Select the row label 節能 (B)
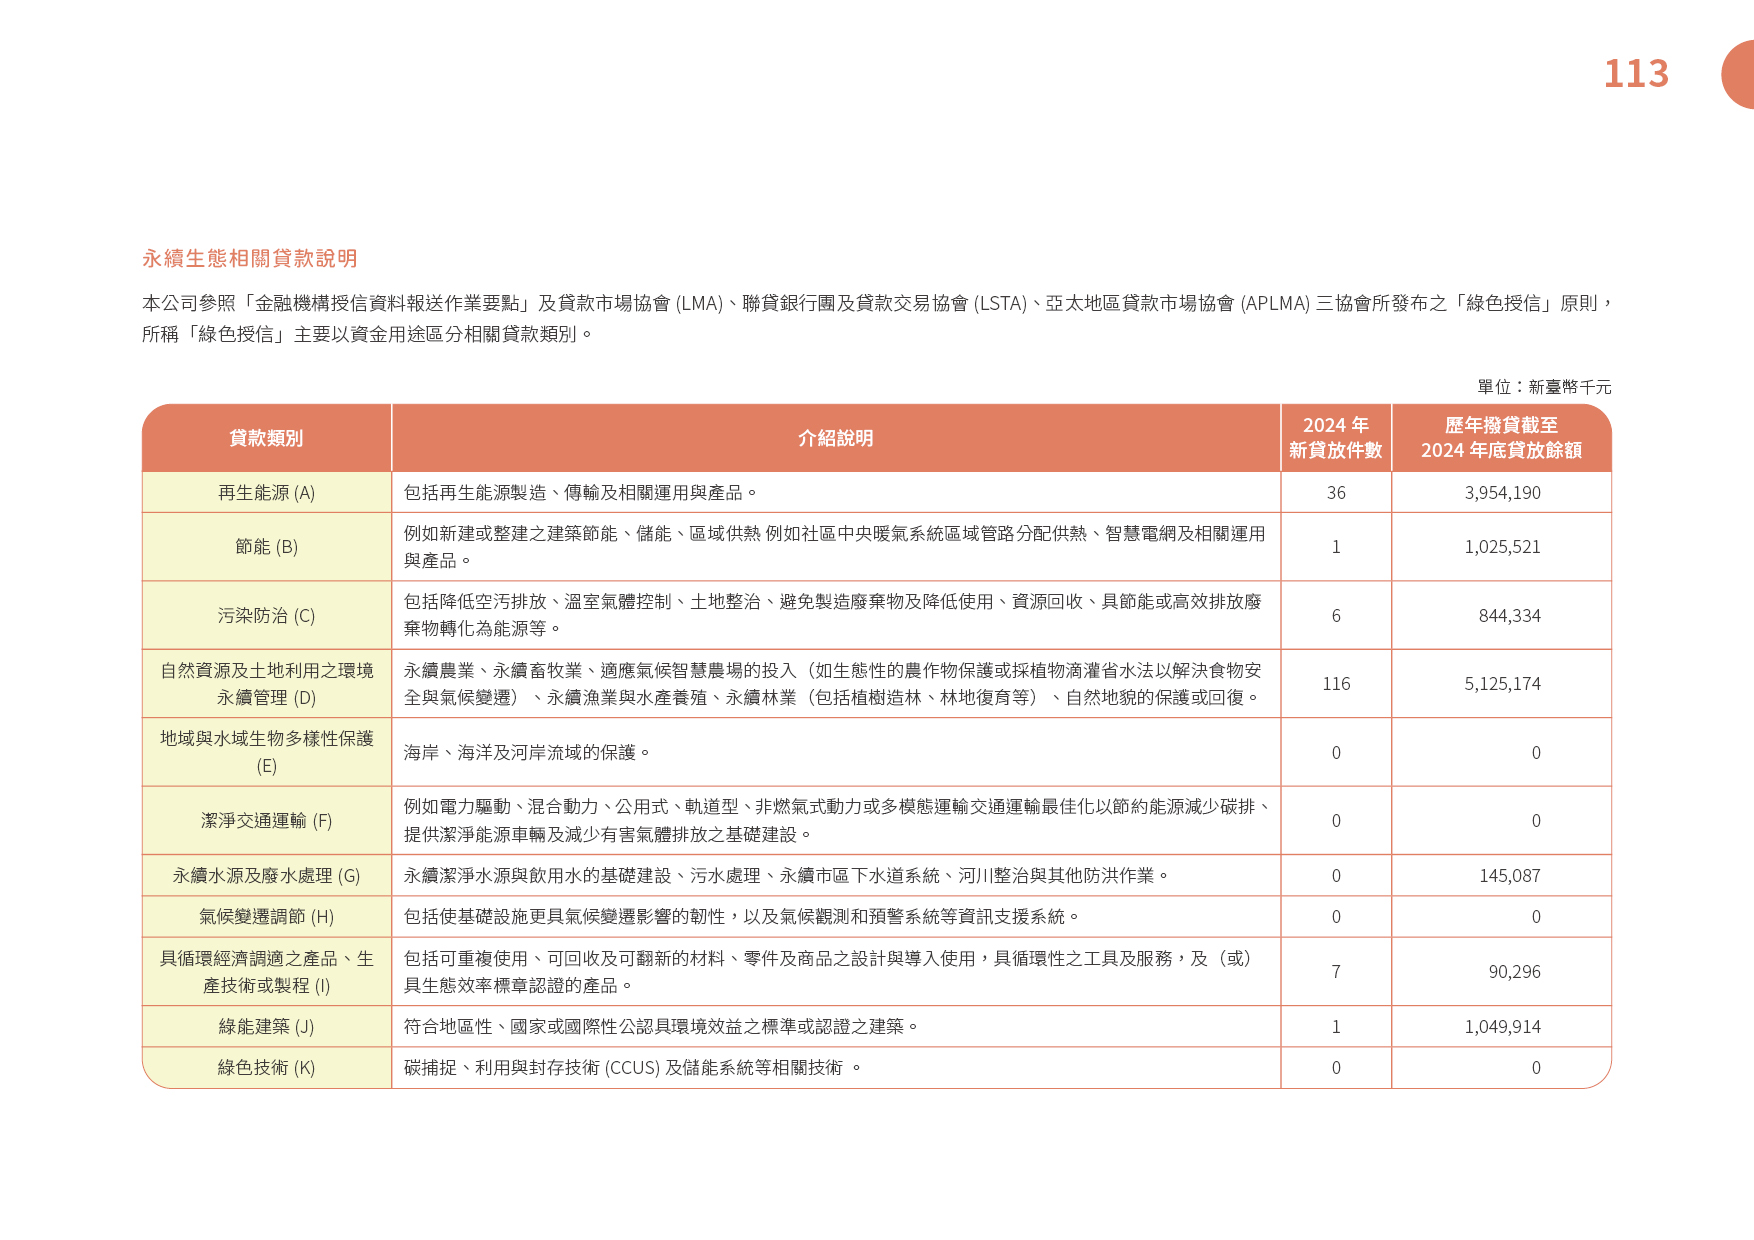 266,547
